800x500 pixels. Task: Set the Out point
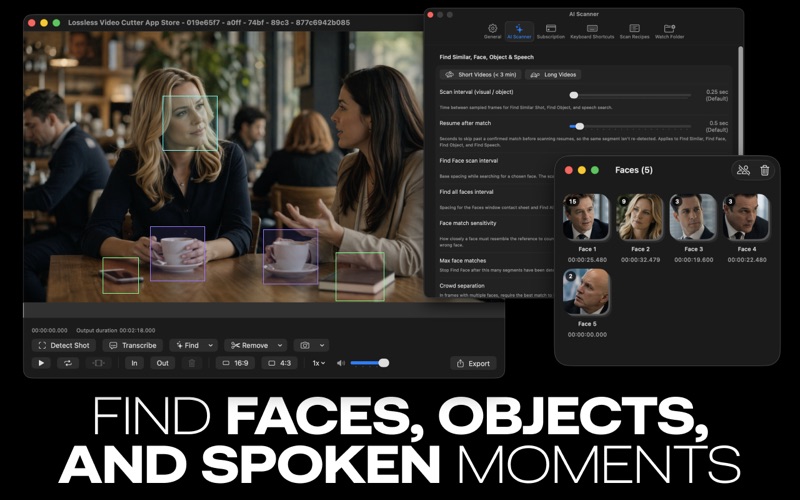pyautogui.click(x=162, y=363)
